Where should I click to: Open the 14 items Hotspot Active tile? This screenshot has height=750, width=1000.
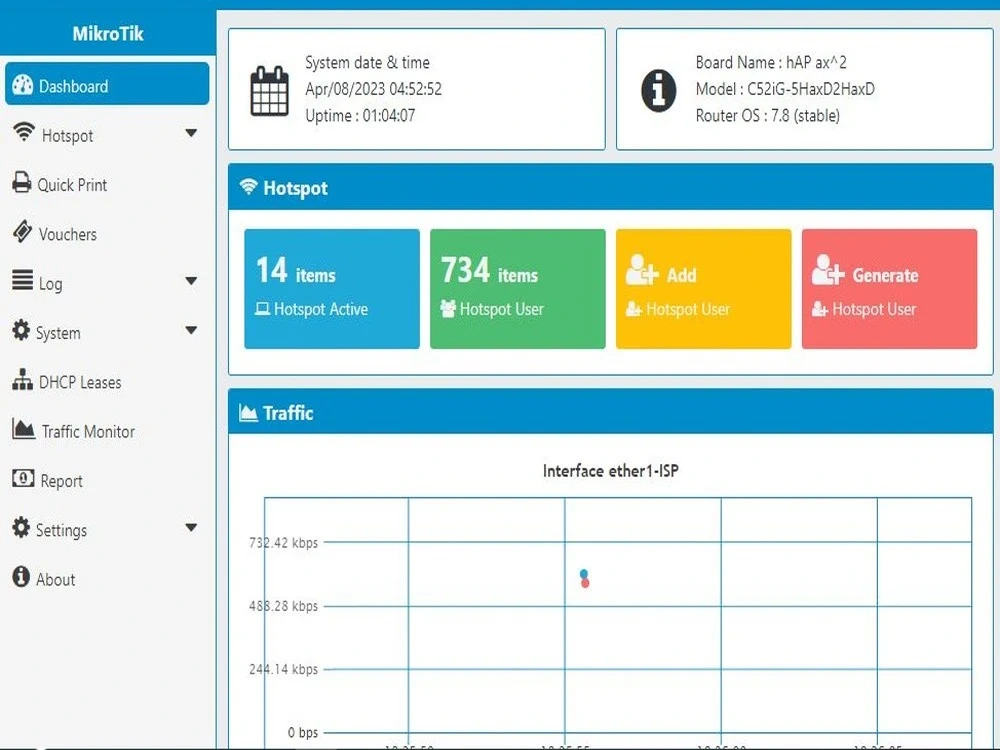point(332,289)
